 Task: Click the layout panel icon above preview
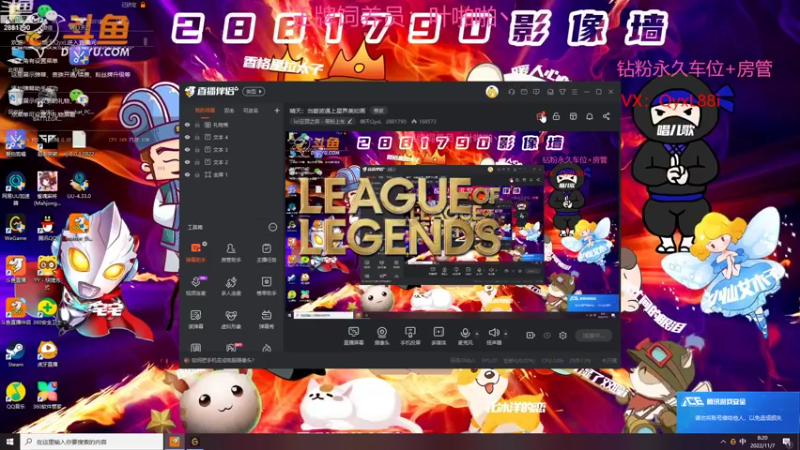[x=573, y=117]
